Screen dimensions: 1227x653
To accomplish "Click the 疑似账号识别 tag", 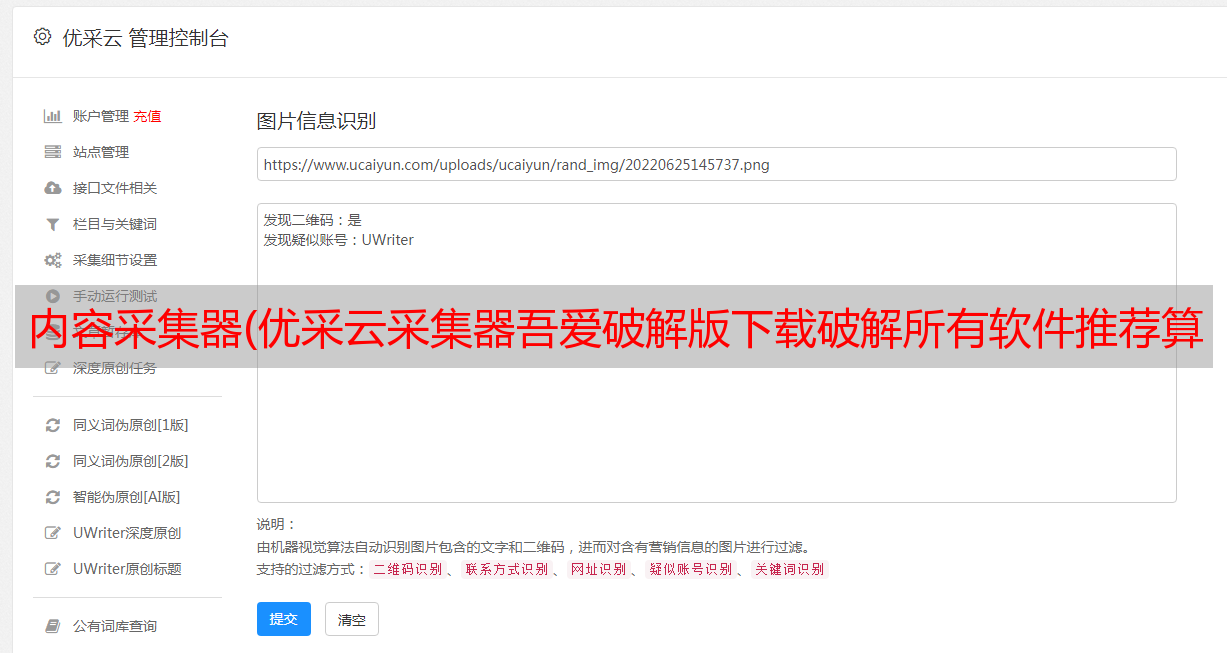I will tap(691, 569).
